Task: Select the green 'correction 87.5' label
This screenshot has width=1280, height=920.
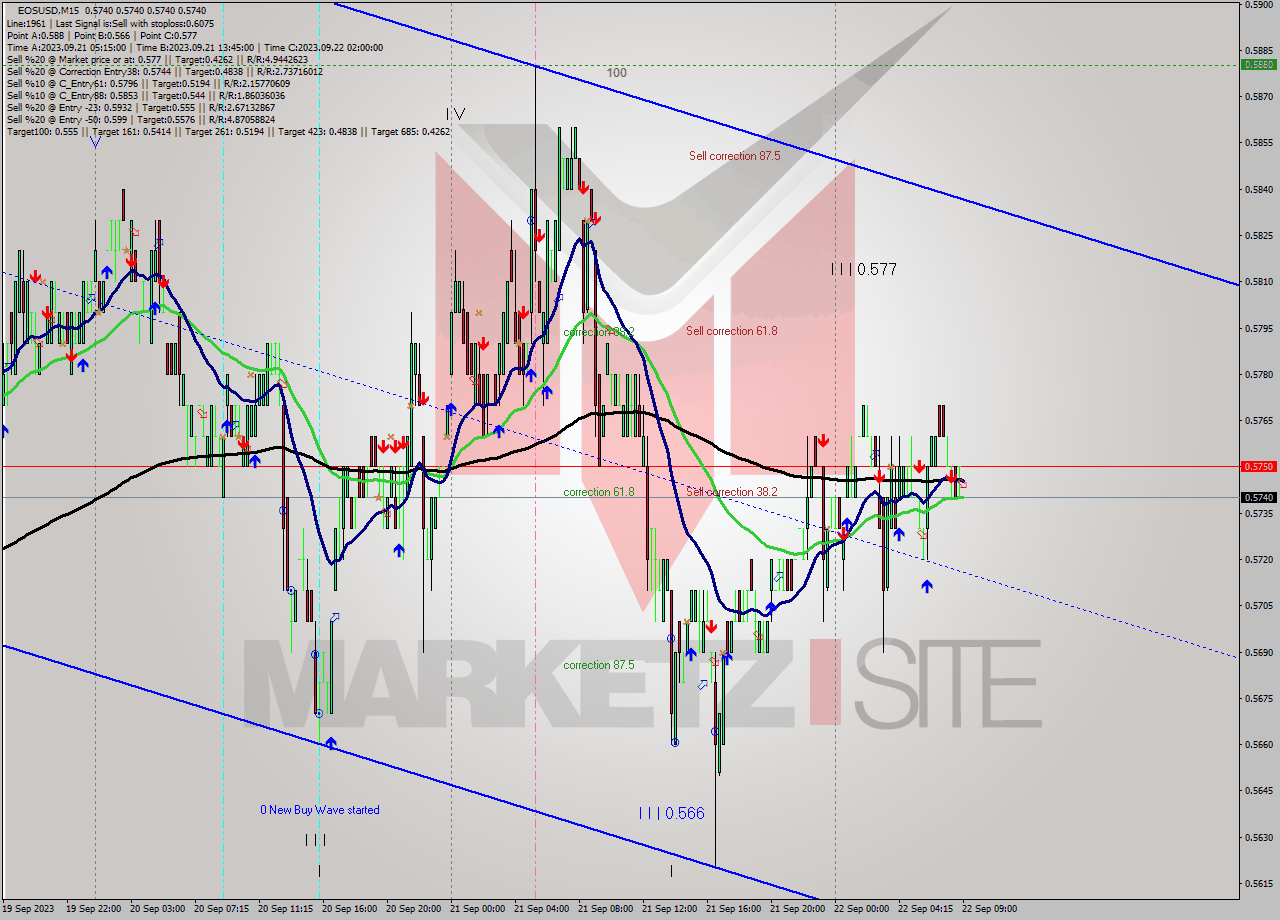Action: (599, 665)
